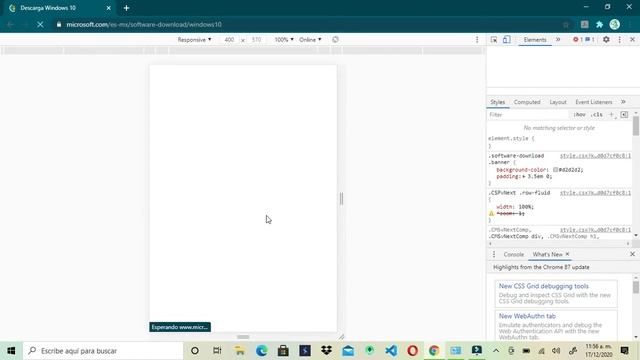Open the drawer three-dot menu
The height and width of the screenshot is (360, 640).
pyautogui.click(x=494, y=254)
